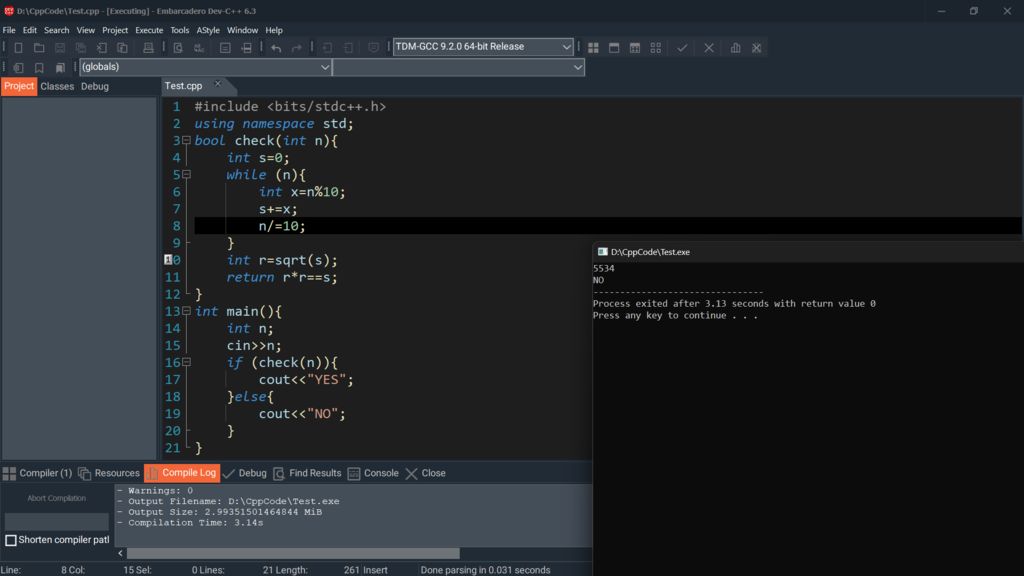Select the Compile Log tab

click(x=182, y=473)
